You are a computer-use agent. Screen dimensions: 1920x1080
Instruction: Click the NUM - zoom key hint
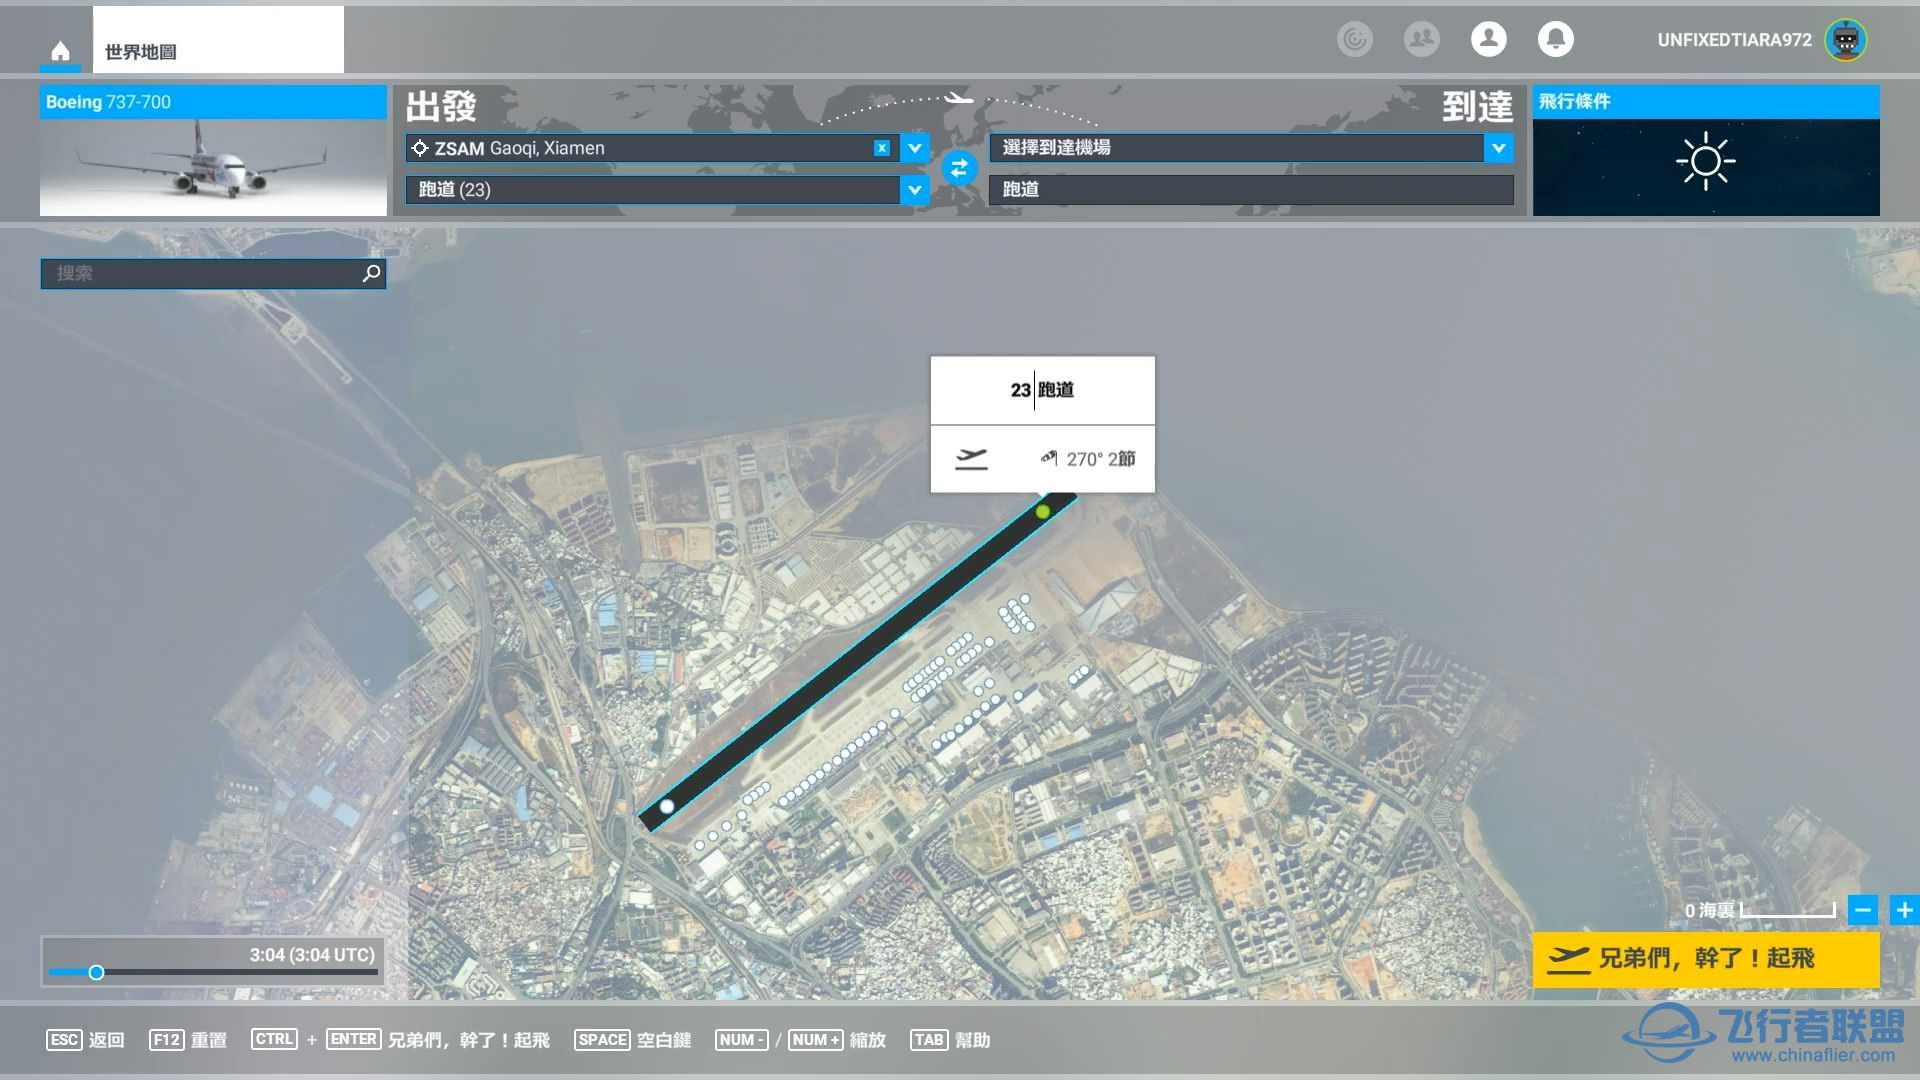[x=741, y=1040]
